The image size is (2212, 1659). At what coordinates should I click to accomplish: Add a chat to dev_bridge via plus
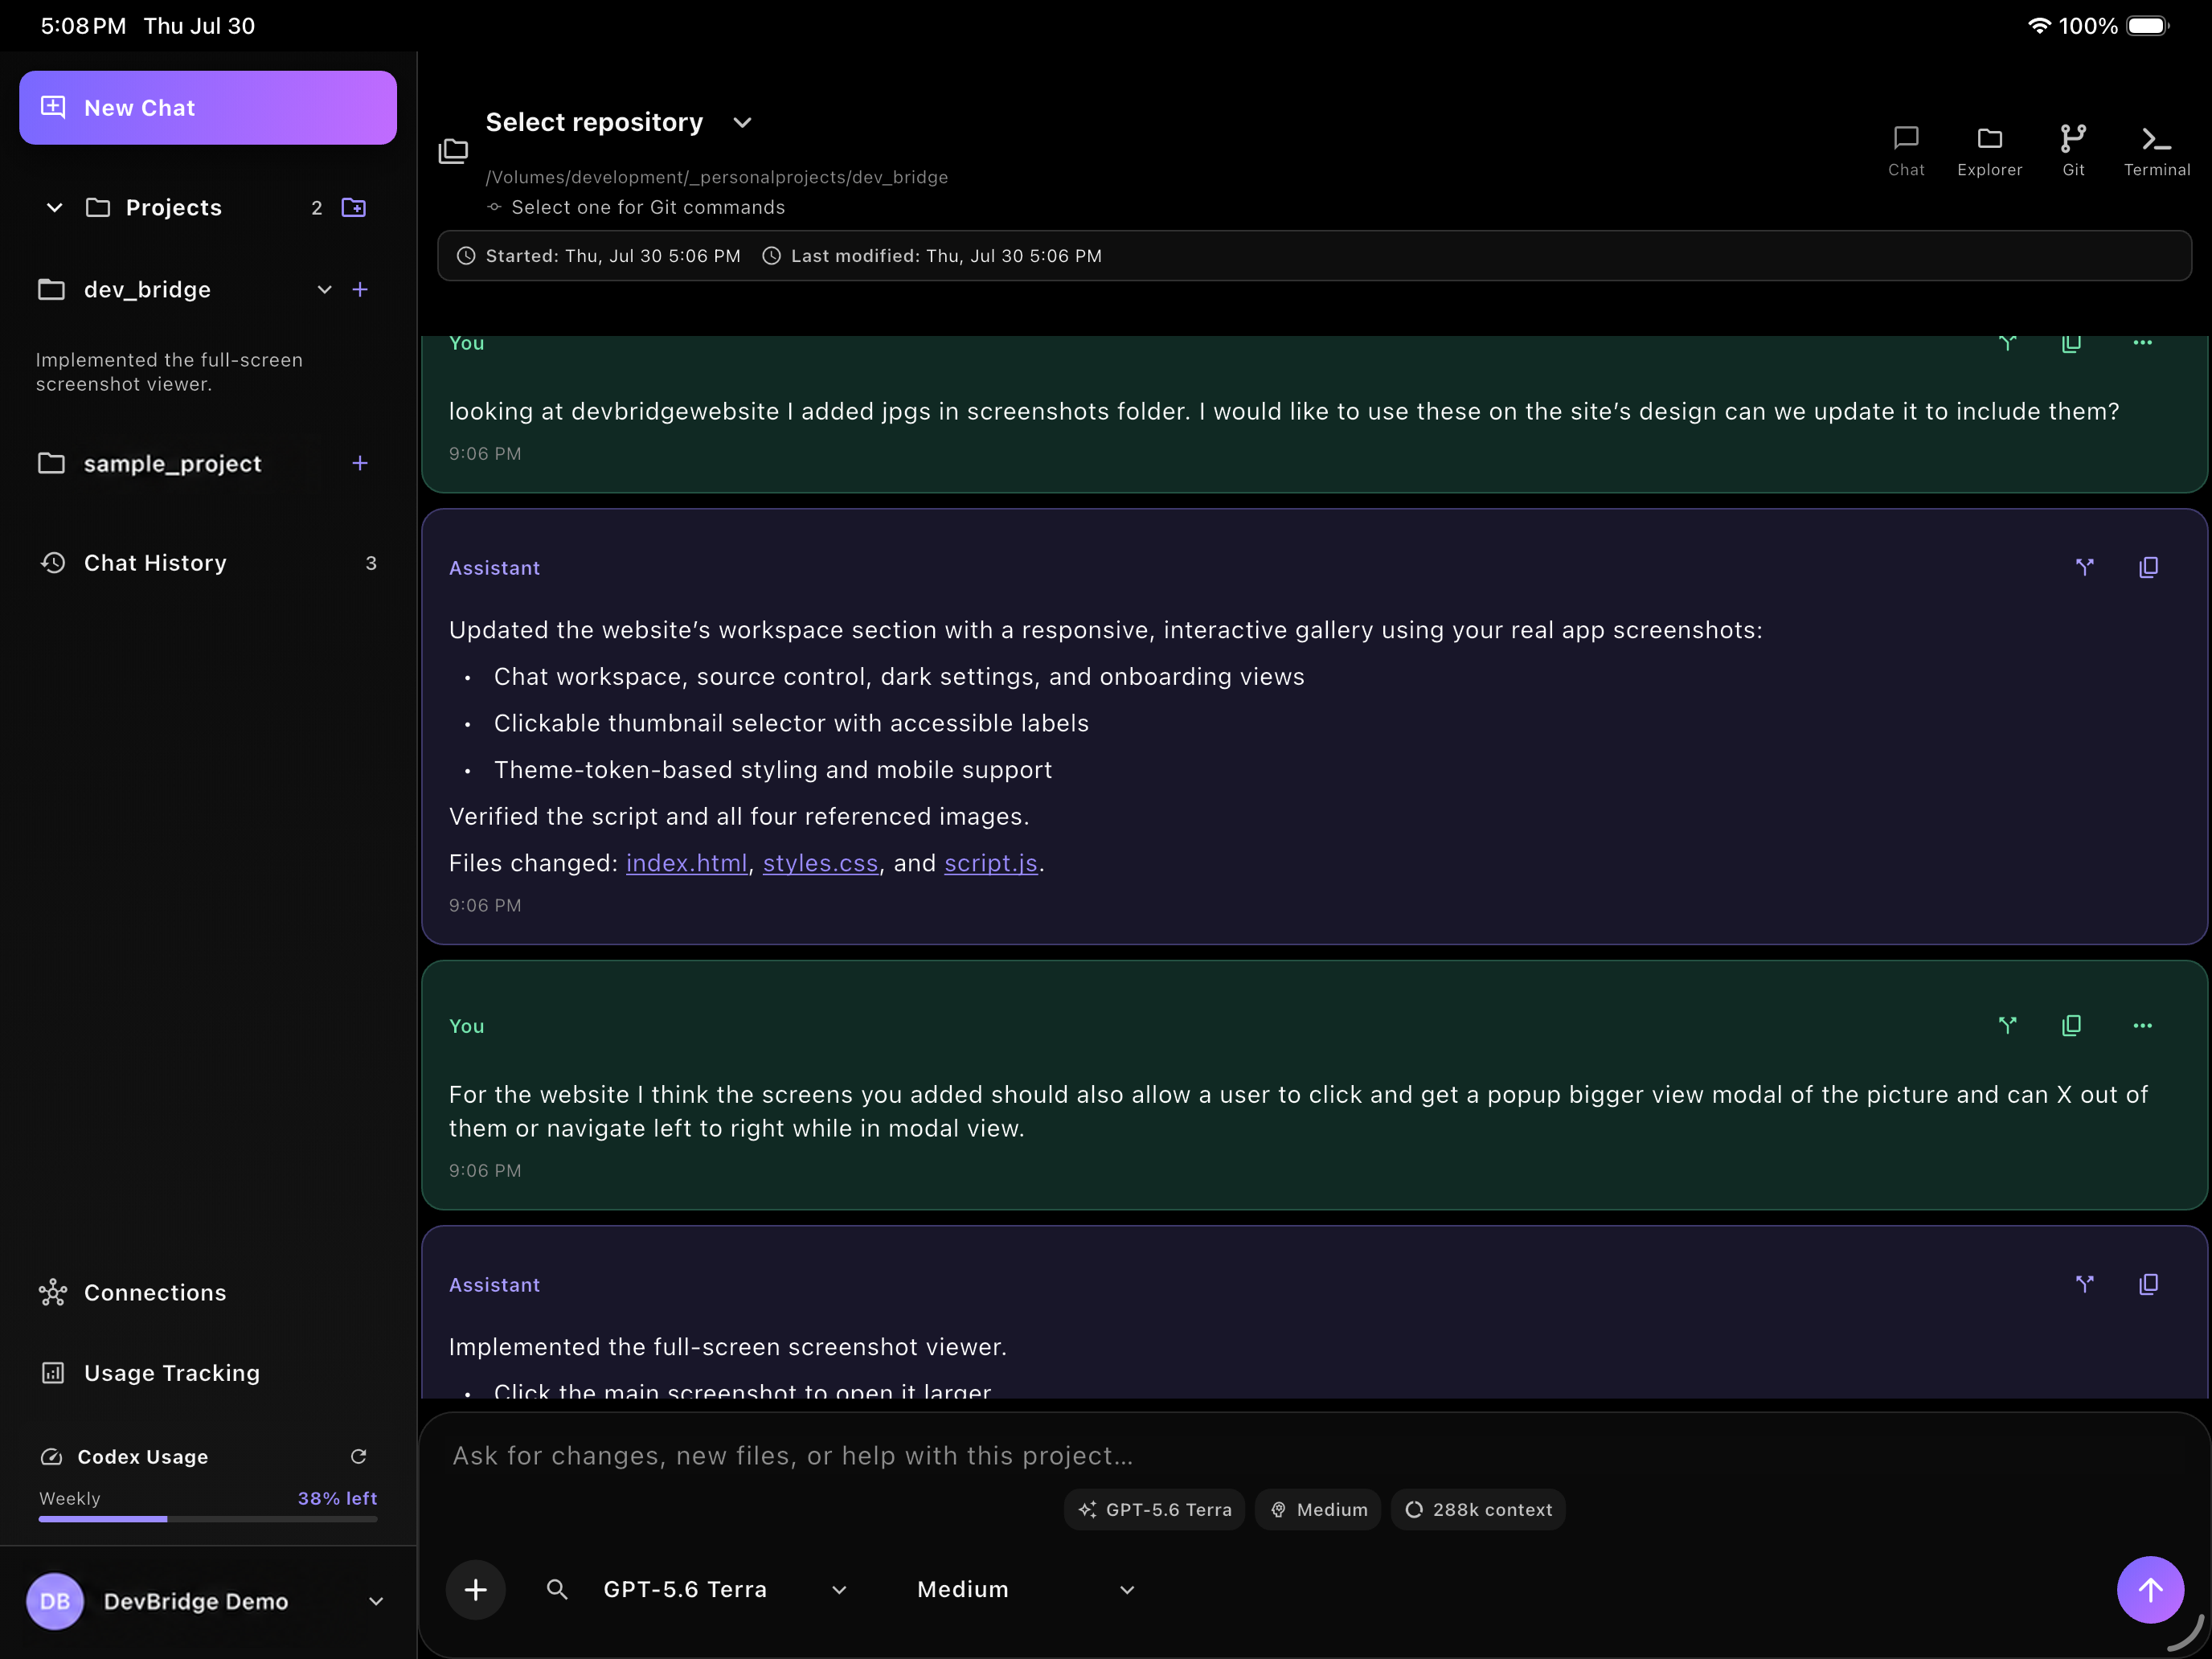pos(360,290)
